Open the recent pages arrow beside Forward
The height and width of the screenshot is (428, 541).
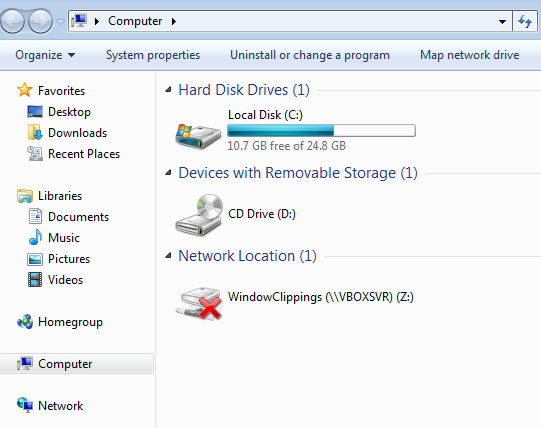[x=60, y=22]
